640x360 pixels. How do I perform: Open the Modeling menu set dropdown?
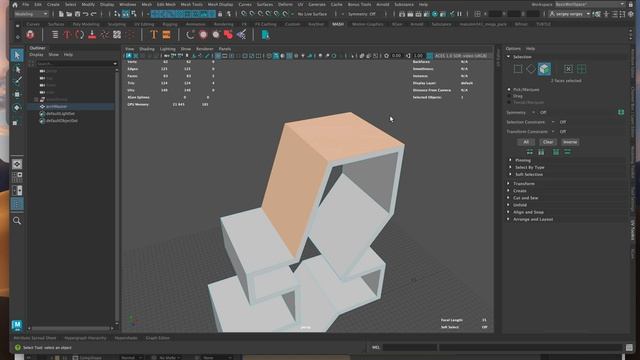pyautogui.click(x=31, y=14)
